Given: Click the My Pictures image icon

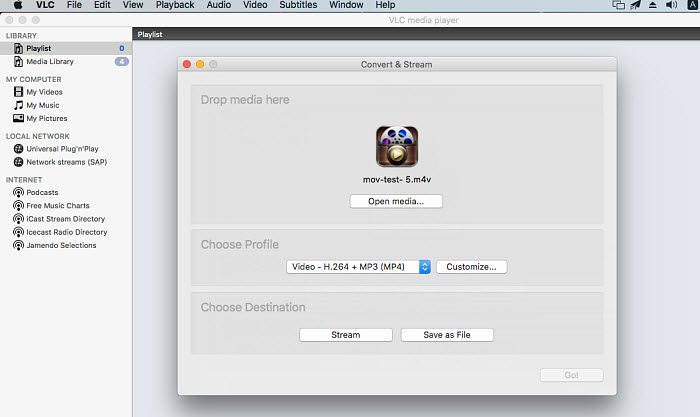Looking at the screenshot, I should tap(18, 118).
